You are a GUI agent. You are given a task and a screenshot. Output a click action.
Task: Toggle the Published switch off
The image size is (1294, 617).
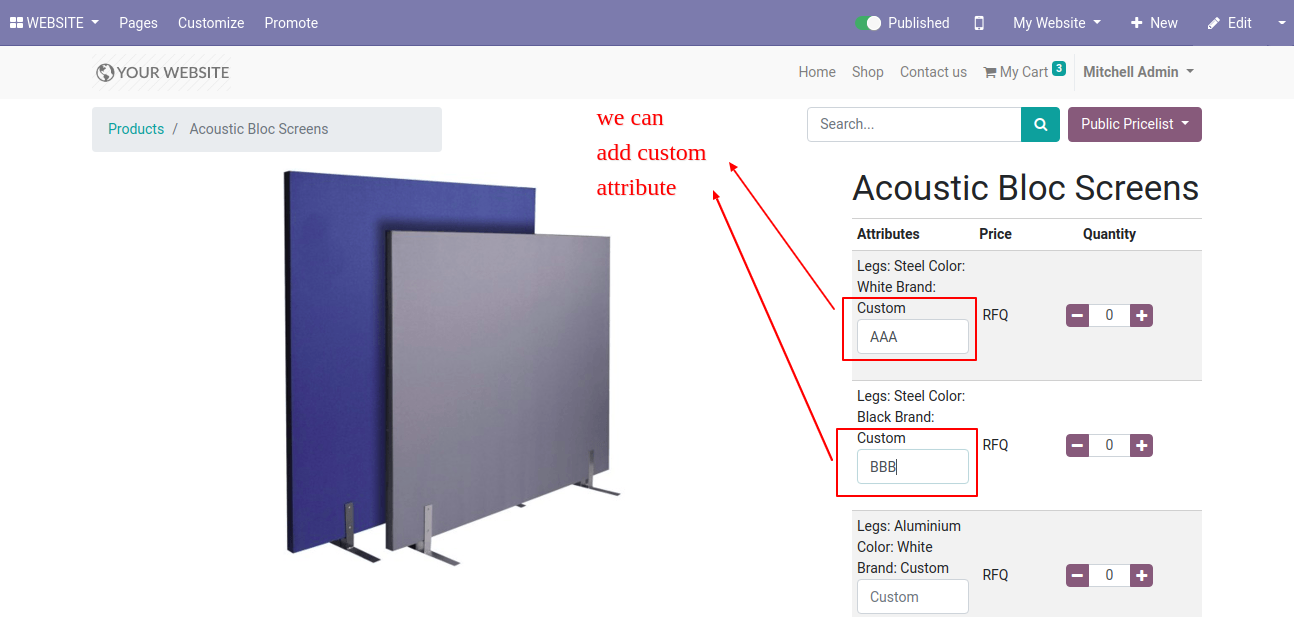point(868,23)
